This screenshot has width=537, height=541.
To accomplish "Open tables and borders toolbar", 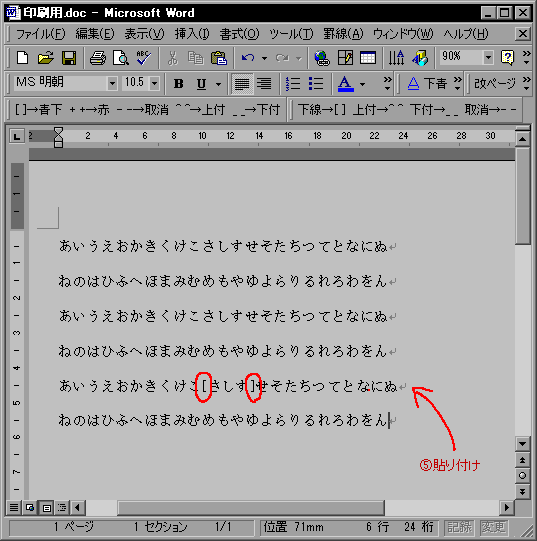I will click(x=345, y=58).
